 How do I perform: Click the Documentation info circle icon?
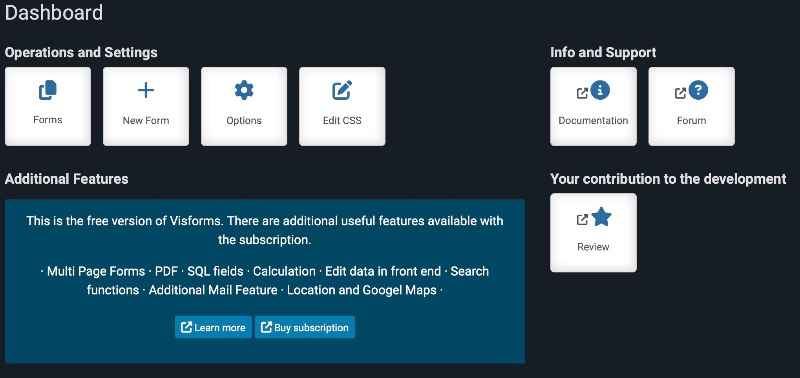pos(601,90)
